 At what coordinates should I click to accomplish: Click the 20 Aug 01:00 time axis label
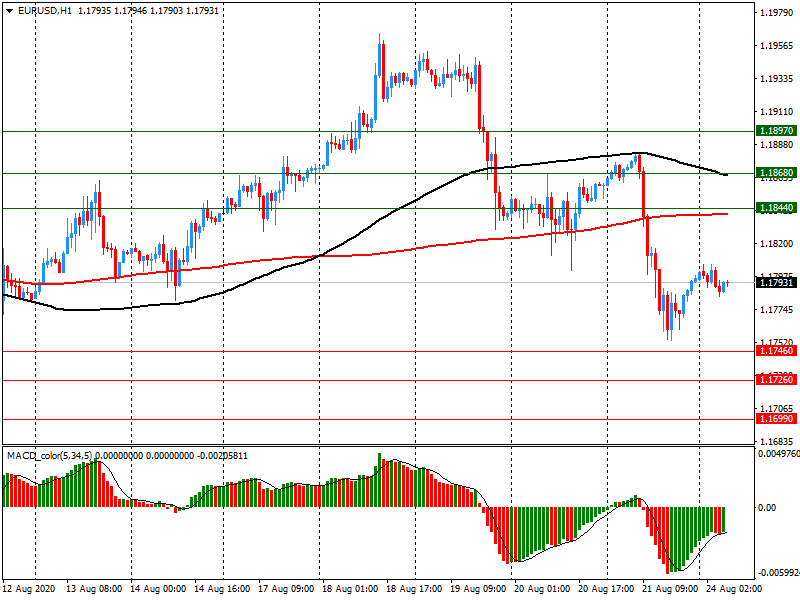[542, 589]
